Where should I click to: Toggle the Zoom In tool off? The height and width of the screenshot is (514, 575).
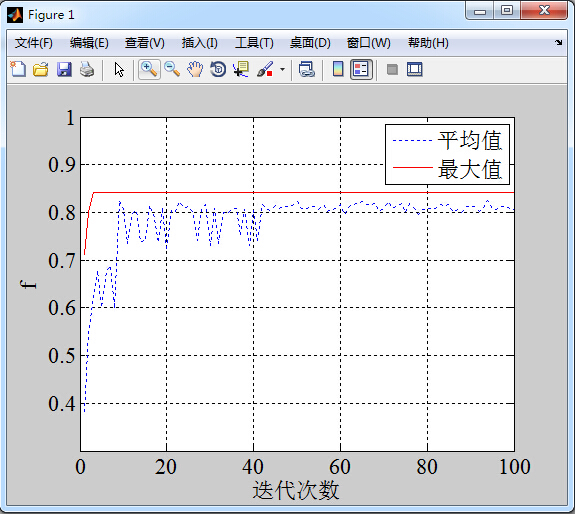coord(149,69)
